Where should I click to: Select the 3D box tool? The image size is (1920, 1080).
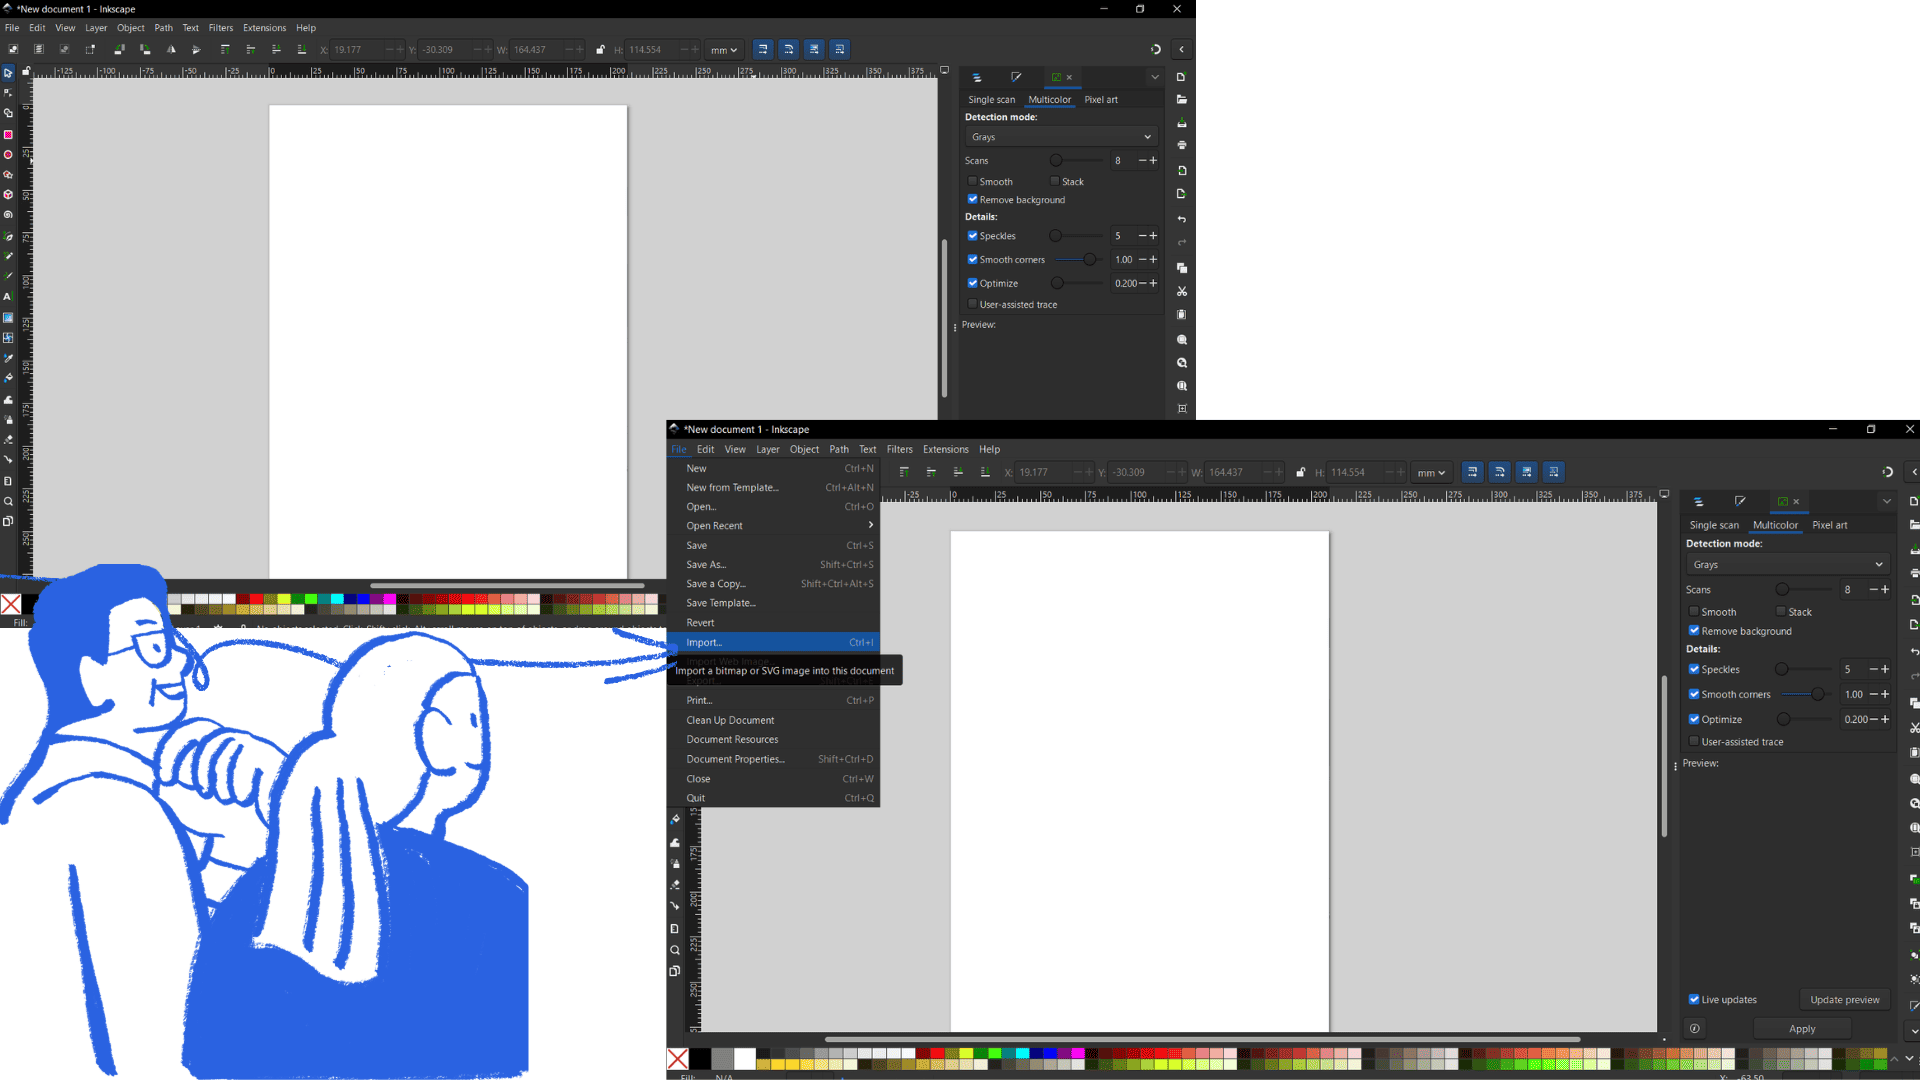pyautogui.click(x=8, y=195)
